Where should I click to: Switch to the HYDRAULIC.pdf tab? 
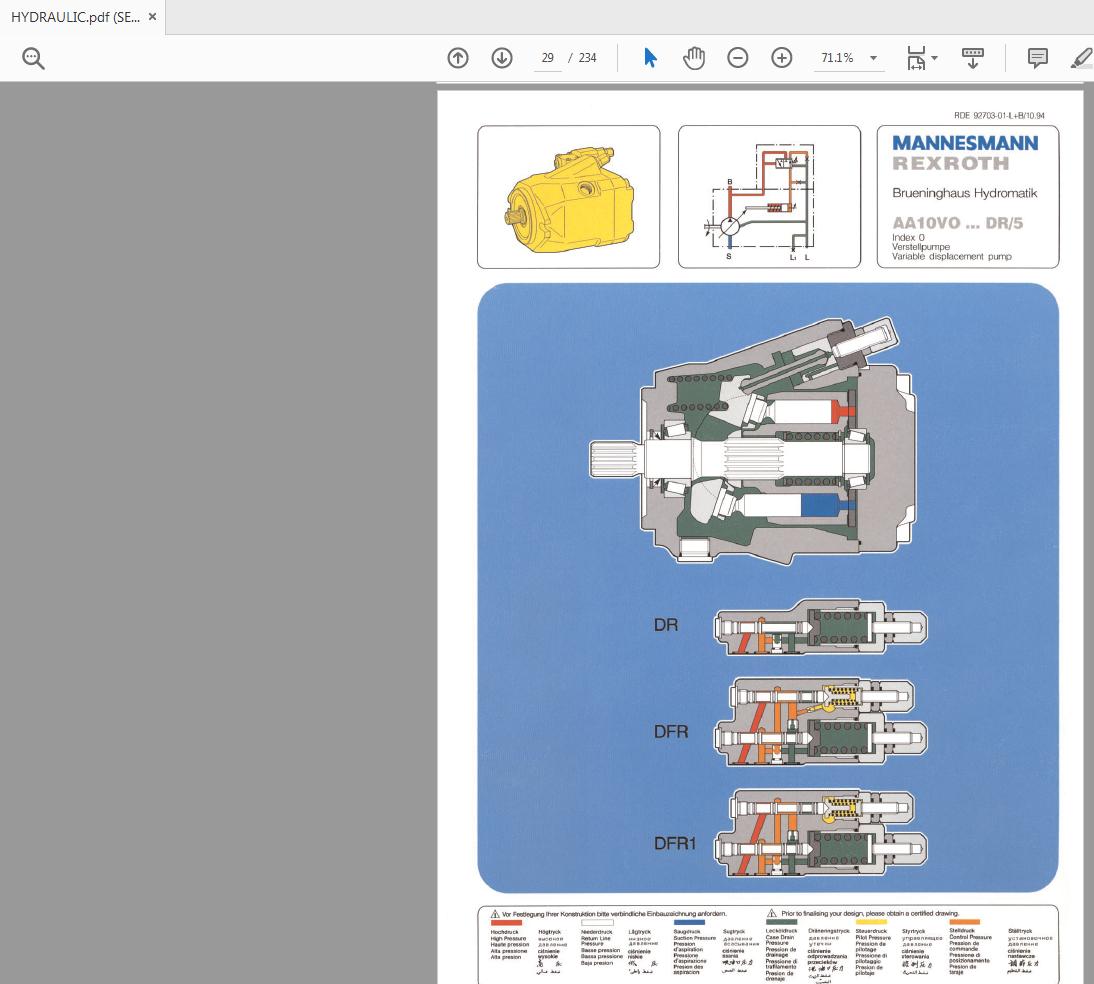(x=75, y=16)
